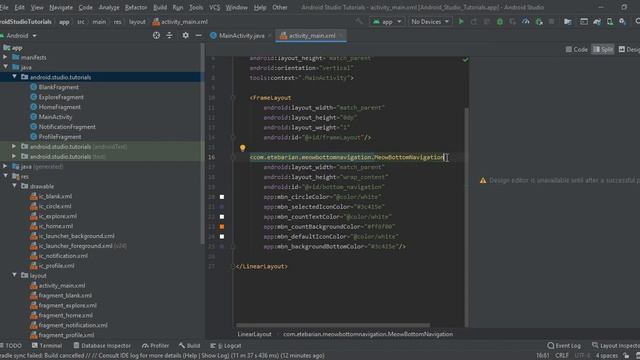The image size is (640, 360).
Task: Open the Refactor menu
Action: [x=136, y=7]
